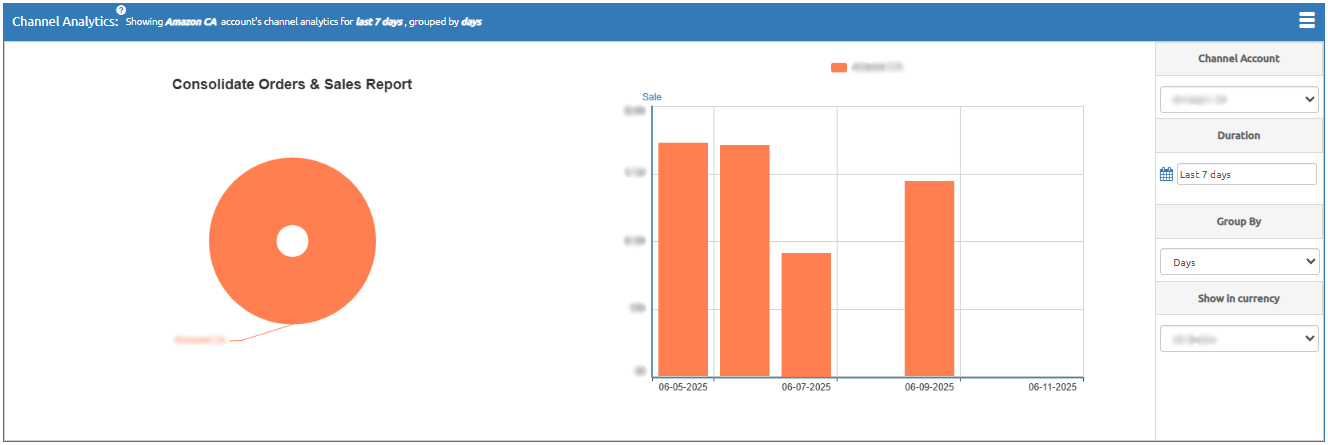This screenshot has width=1328, height=445.
Task: Open the hamburger menu in the header
Action: 1306,20
